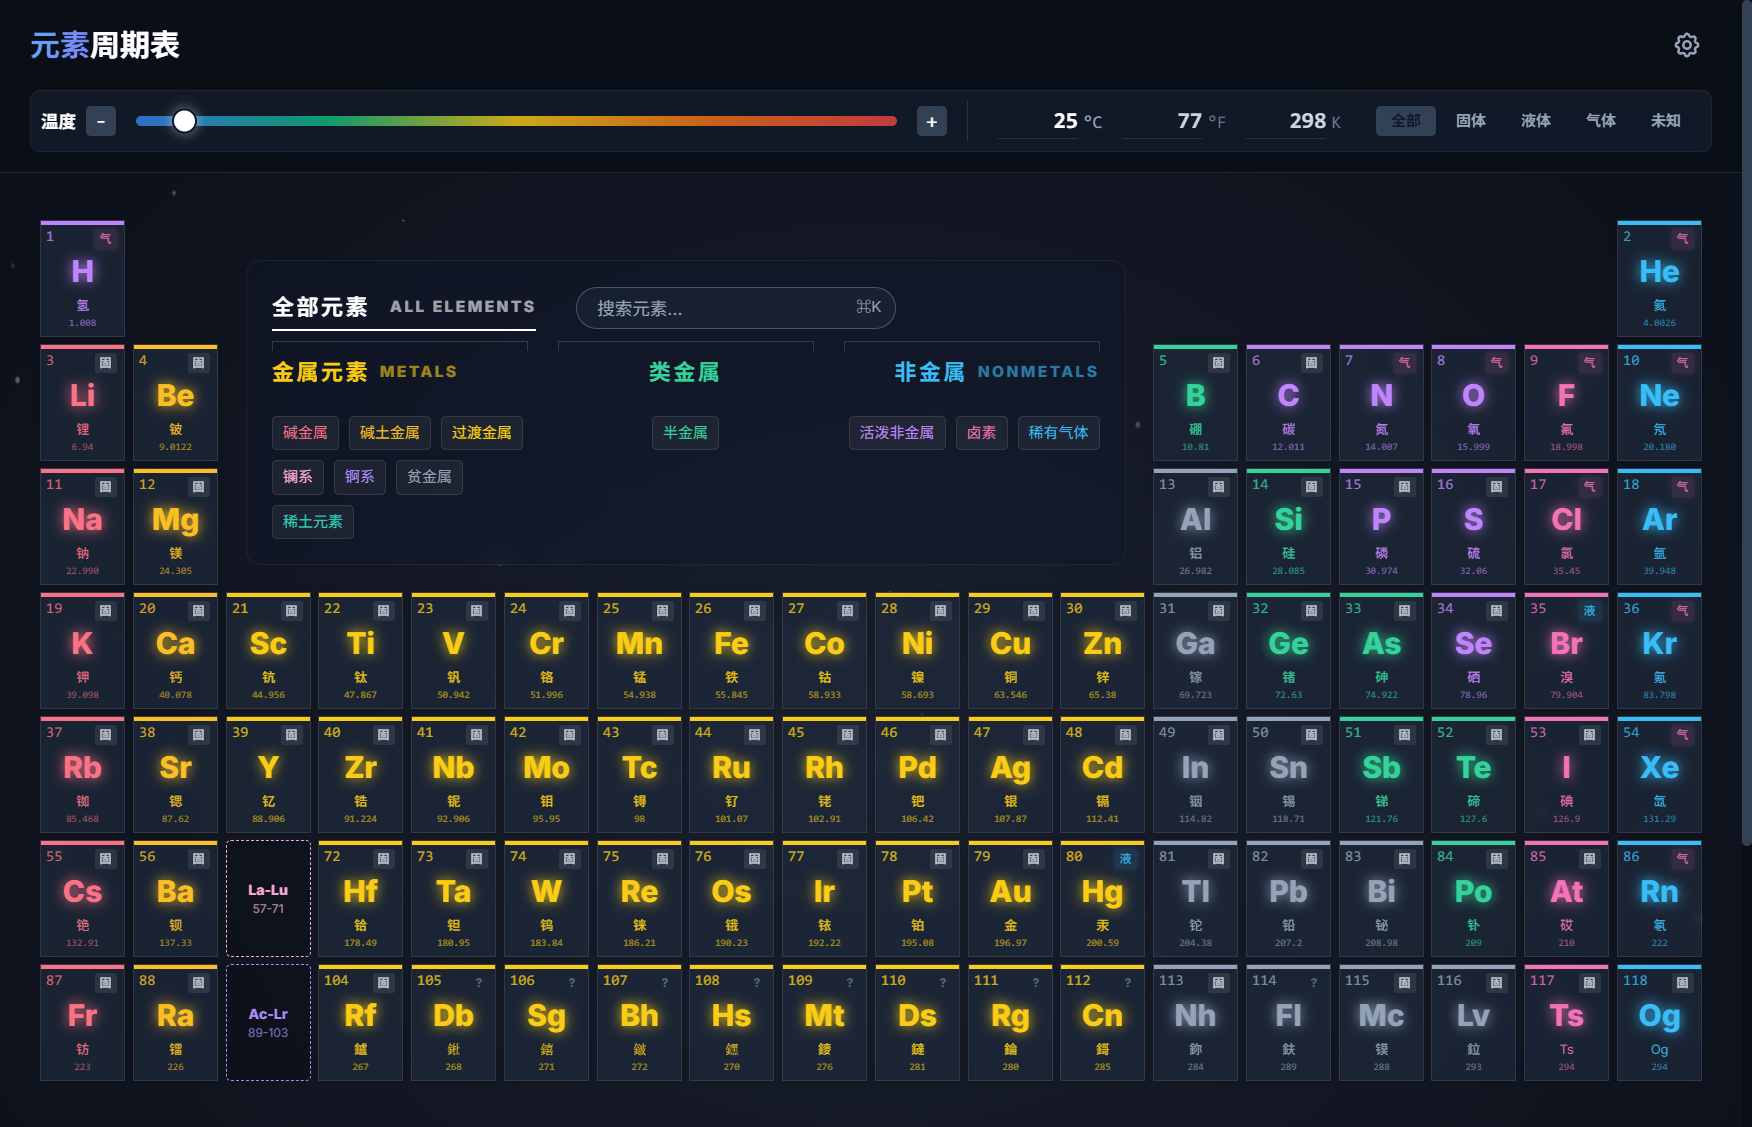Select the bromine (Br) element tile
Screen dimensions: 1752x1127
(1566, 651)
